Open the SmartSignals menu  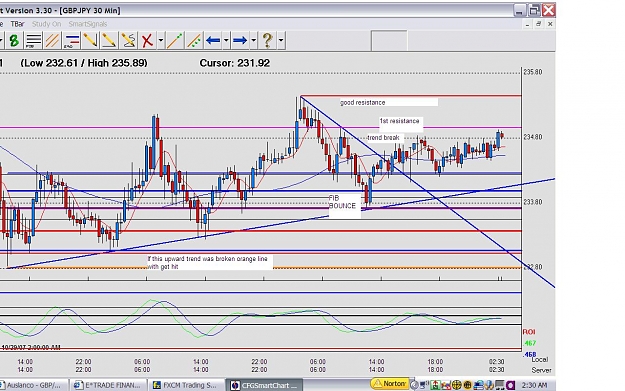(88, 24)
